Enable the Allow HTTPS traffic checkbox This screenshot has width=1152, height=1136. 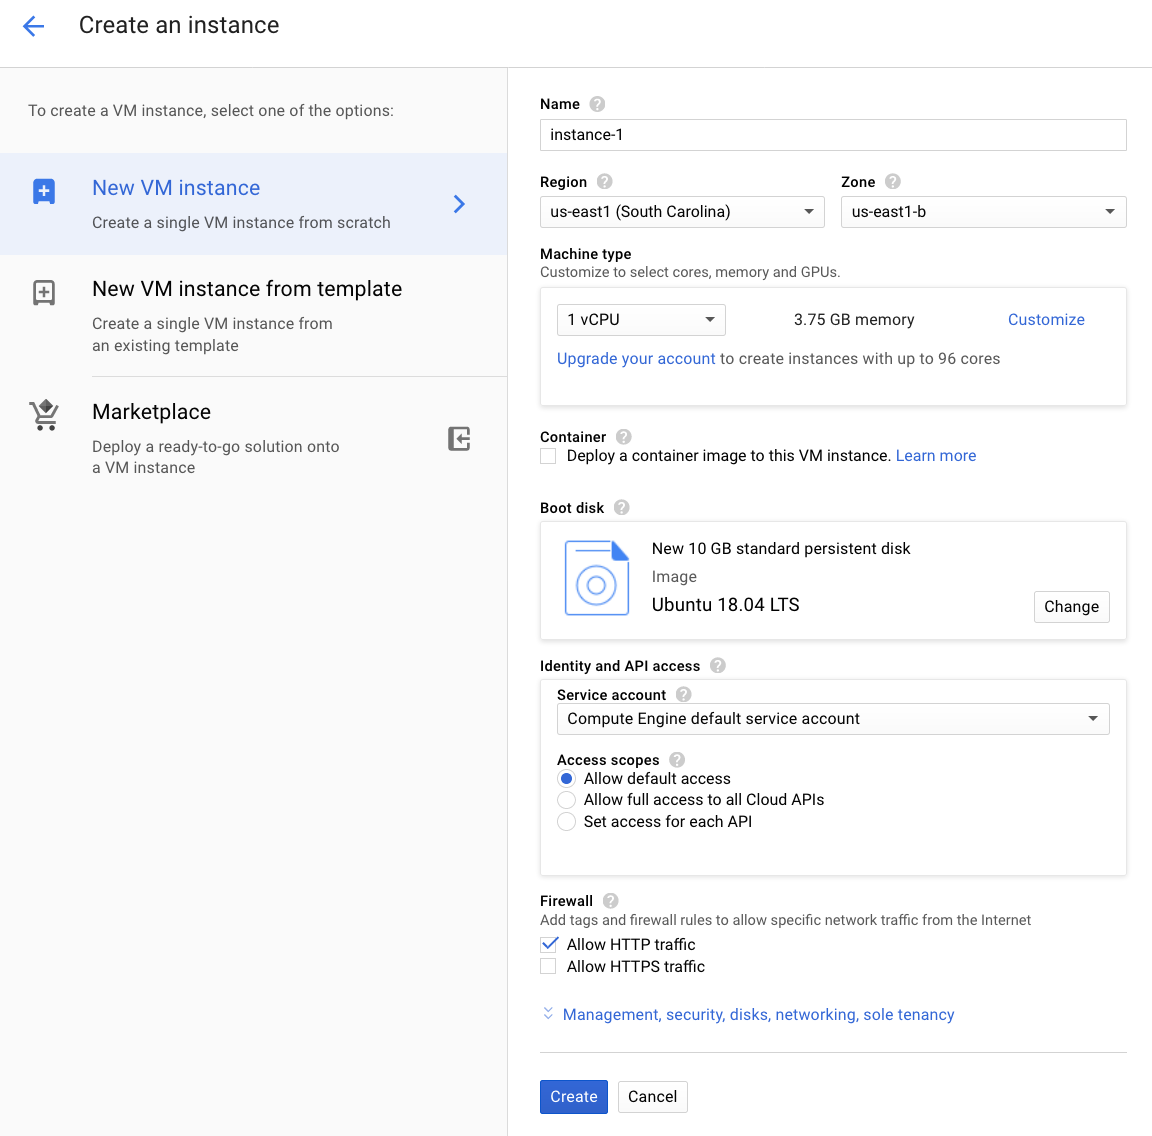tap(548, 966)
